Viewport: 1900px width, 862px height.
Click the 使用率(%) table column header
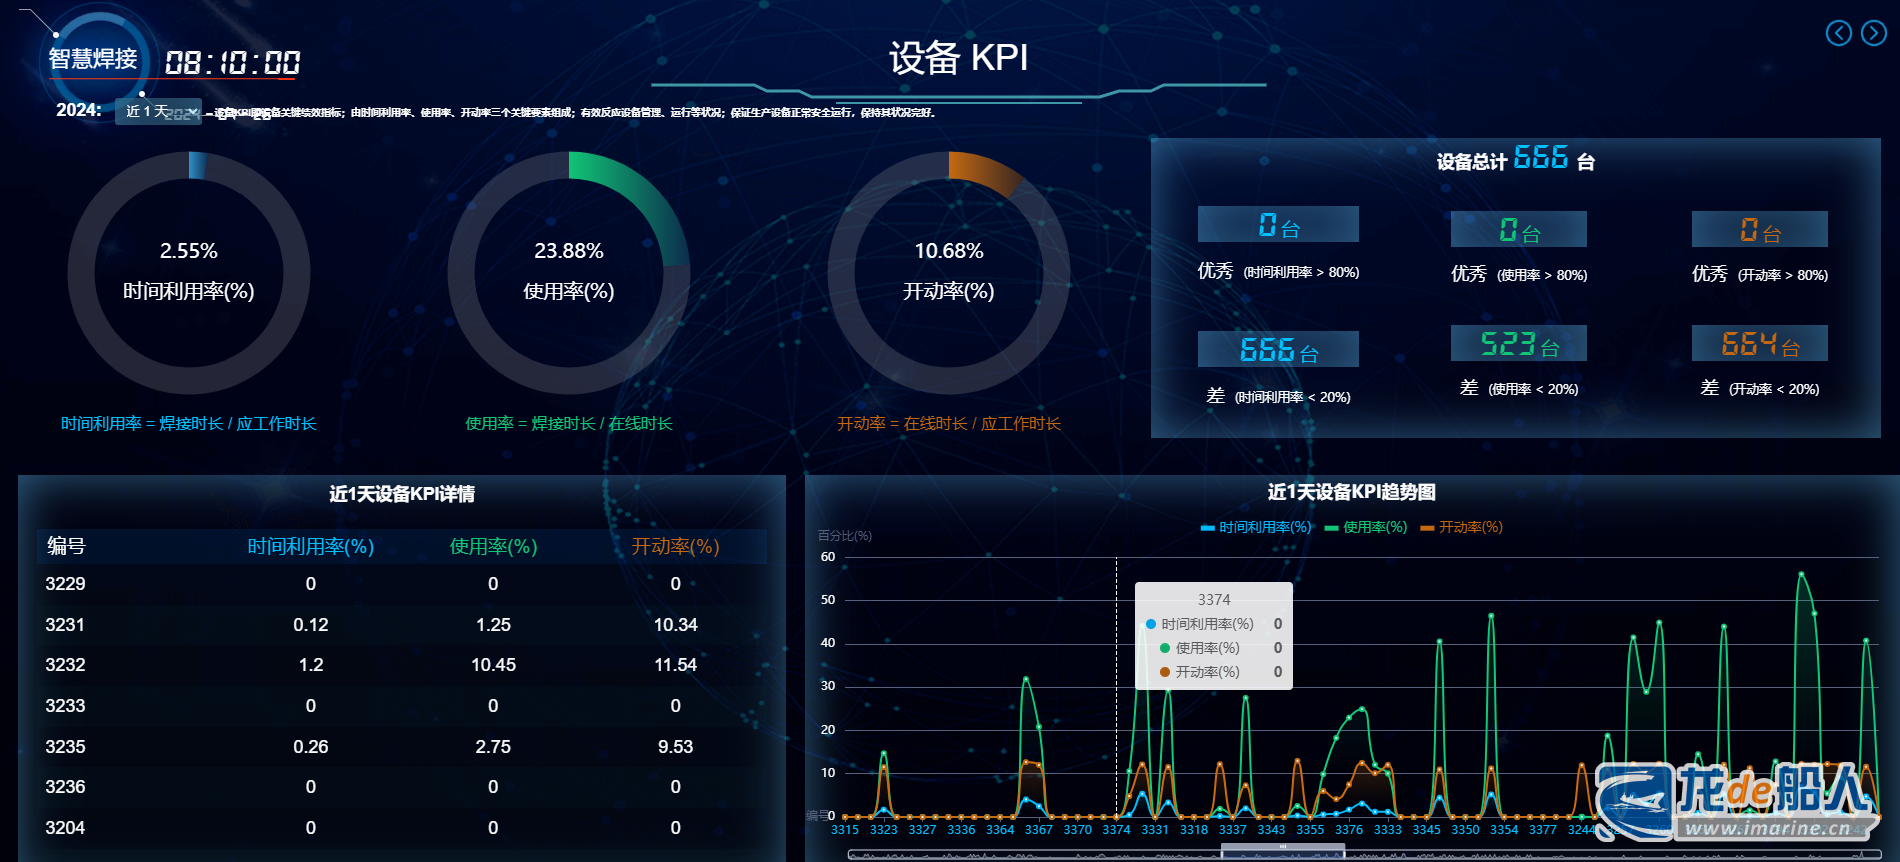coord(493,546)
